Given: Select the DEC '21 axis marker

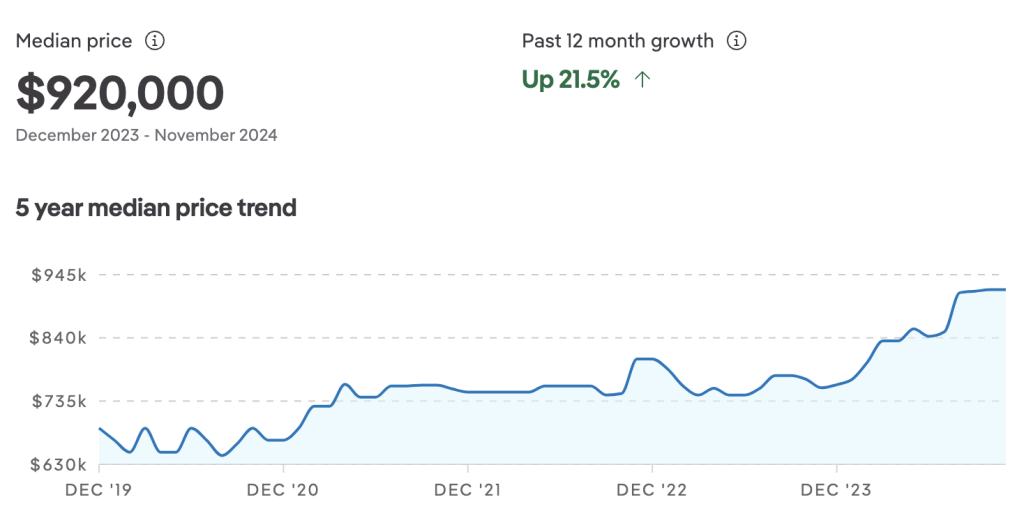Looking at the screenshot, I should (x=467, y=490).
